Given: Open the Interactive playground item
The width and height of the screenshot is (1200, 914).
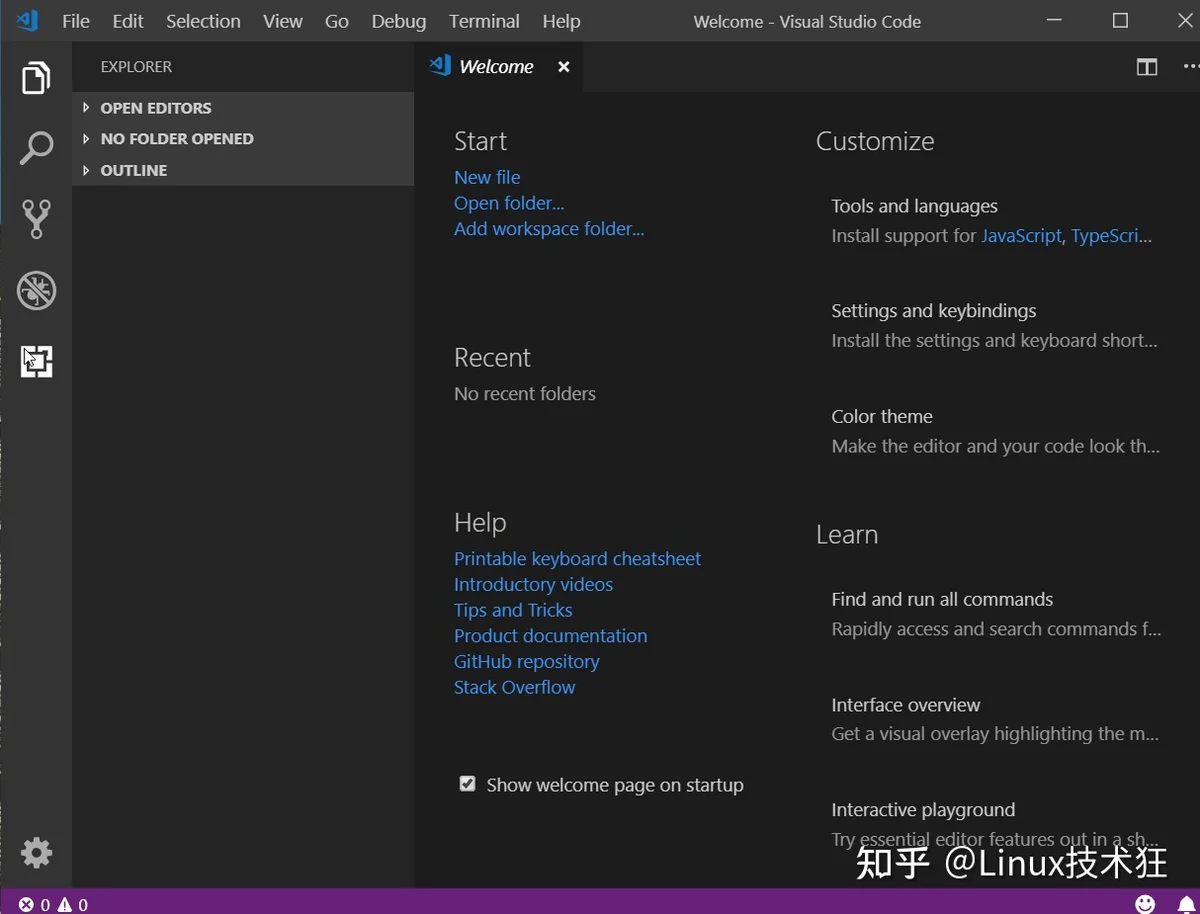Looking at the screenshot, I should coord(996,824).
